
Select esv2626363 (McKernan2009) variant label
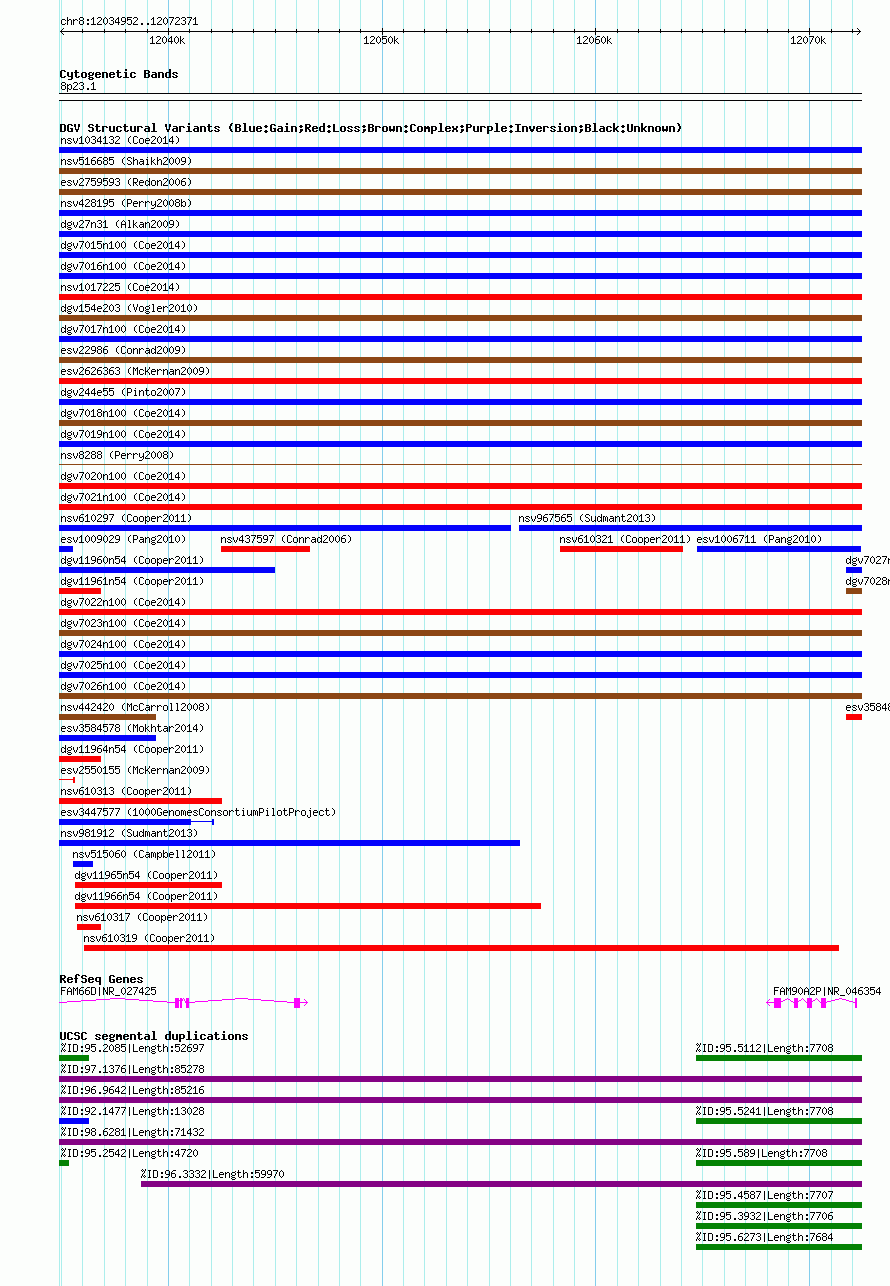[x=135, y=371]
